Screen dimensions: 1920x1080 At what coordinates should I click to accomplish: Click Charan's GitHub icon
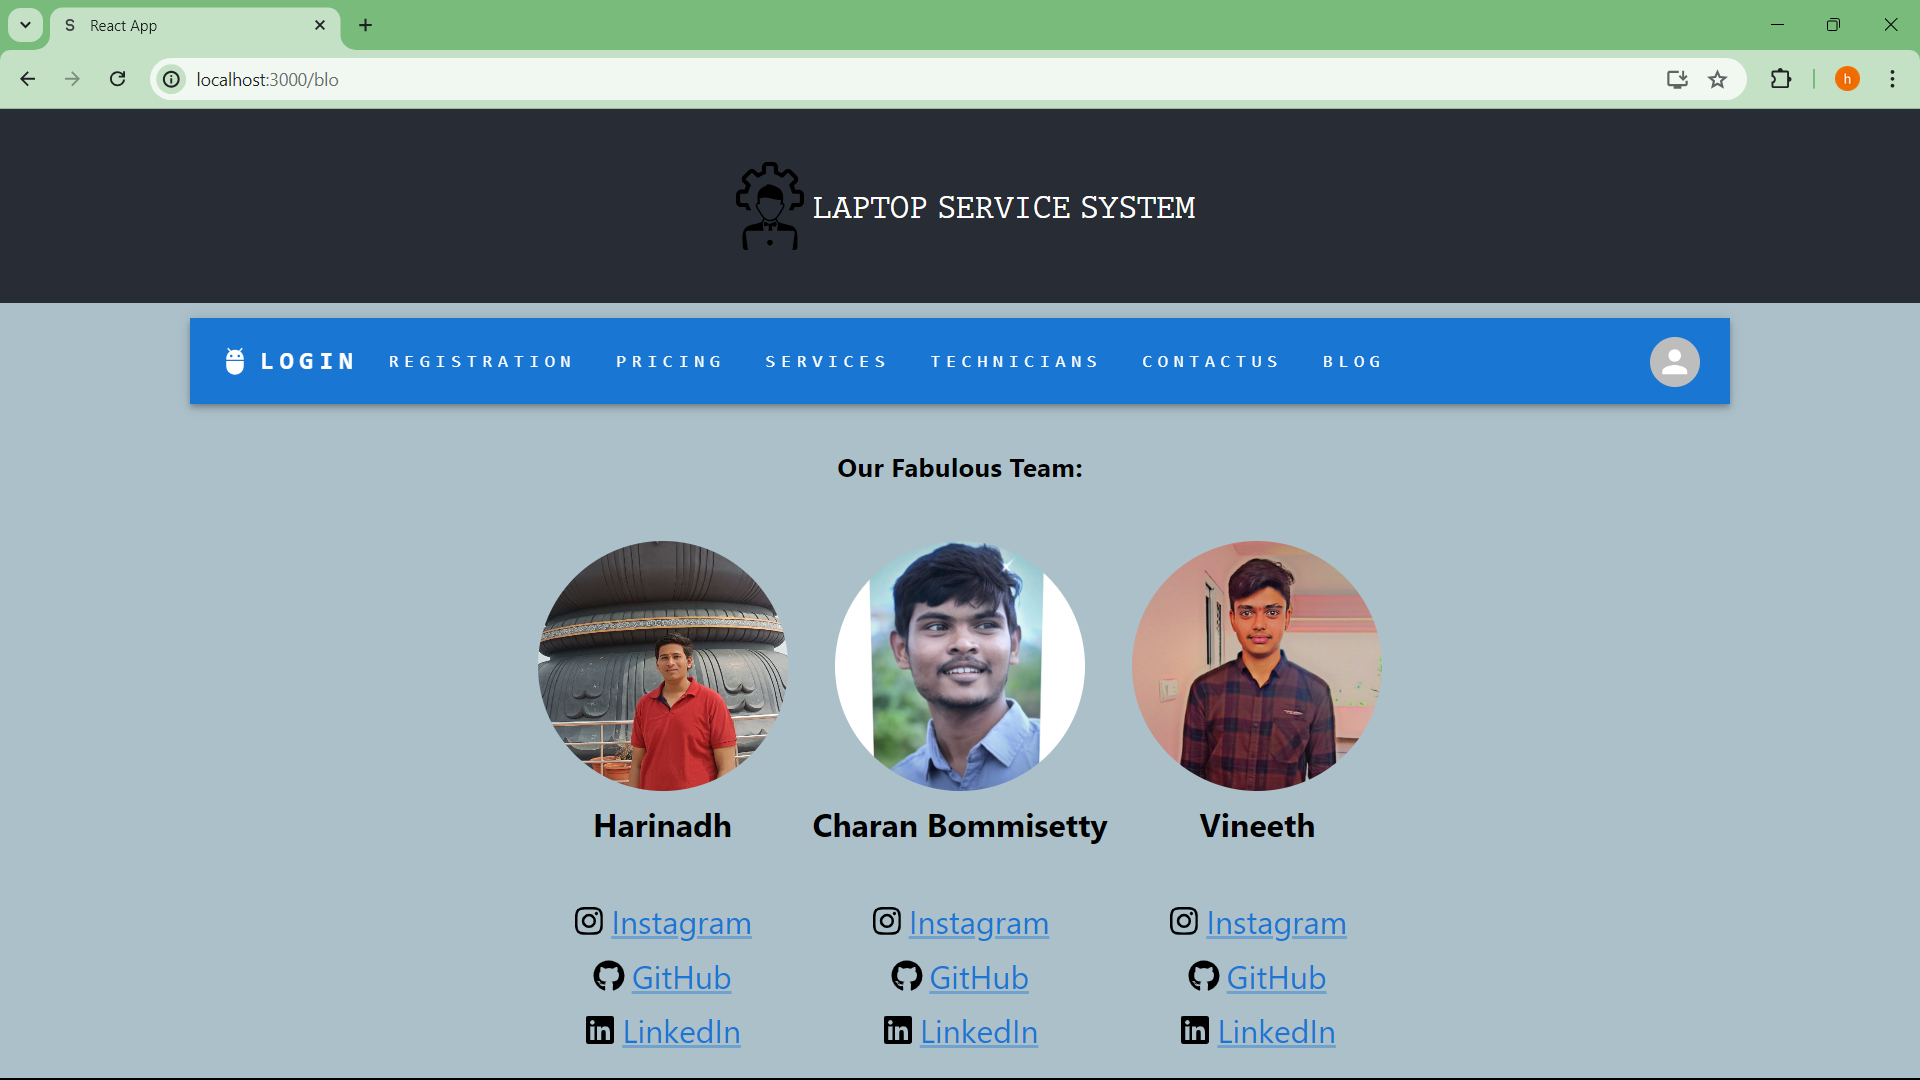(906, 976)
